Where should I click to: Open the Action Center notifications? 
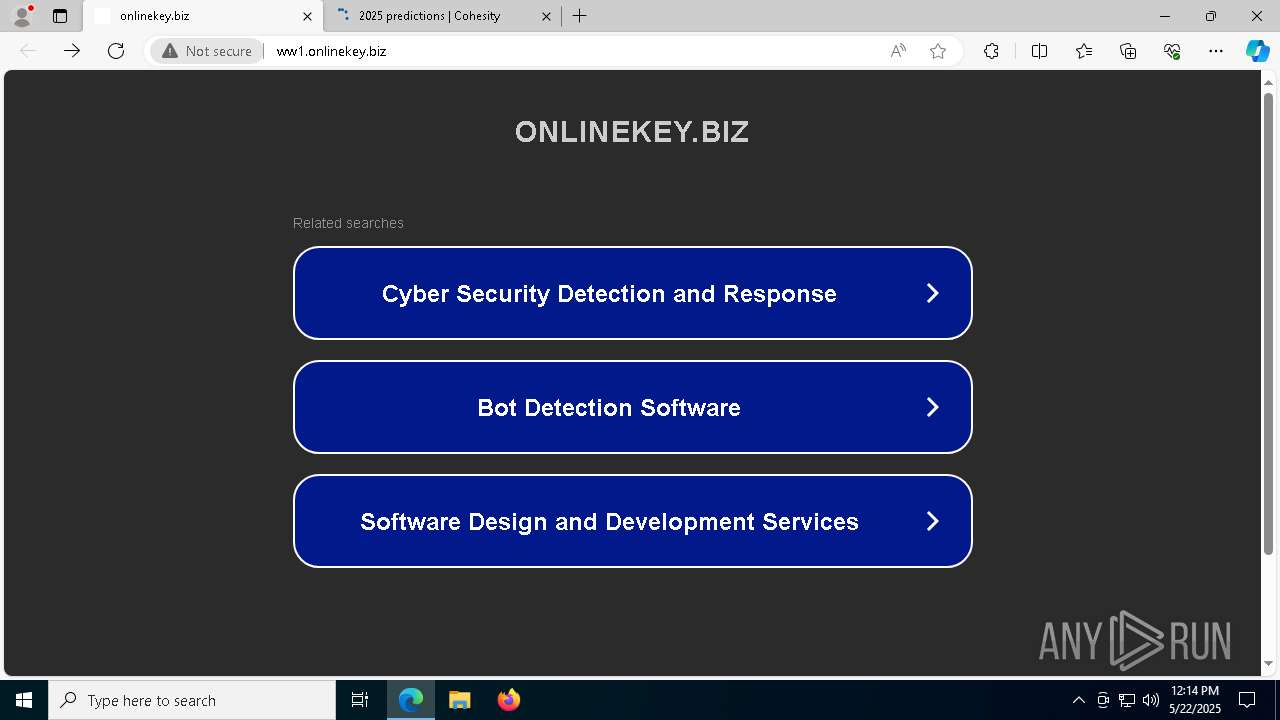tap(1247, 700)
